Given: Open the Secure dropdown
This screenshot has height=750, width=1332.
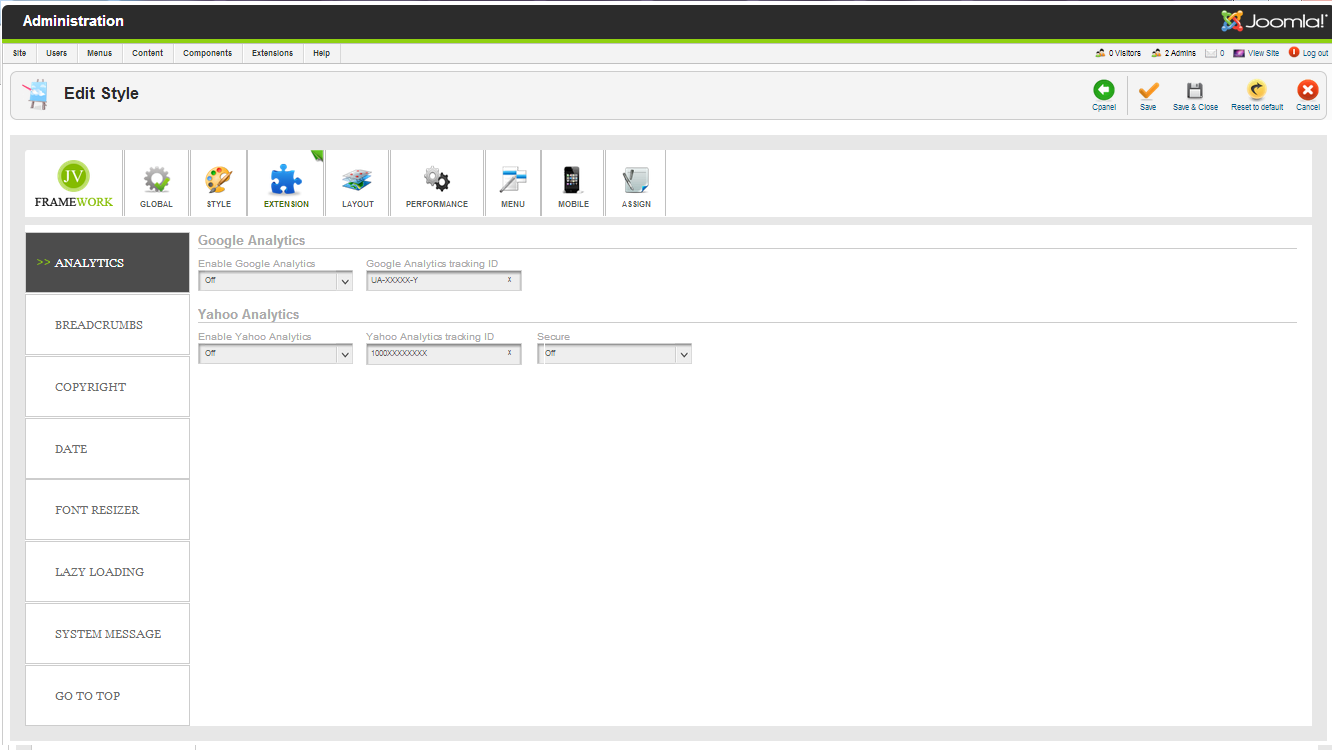Looking at the screenshot, I should 614,354.
